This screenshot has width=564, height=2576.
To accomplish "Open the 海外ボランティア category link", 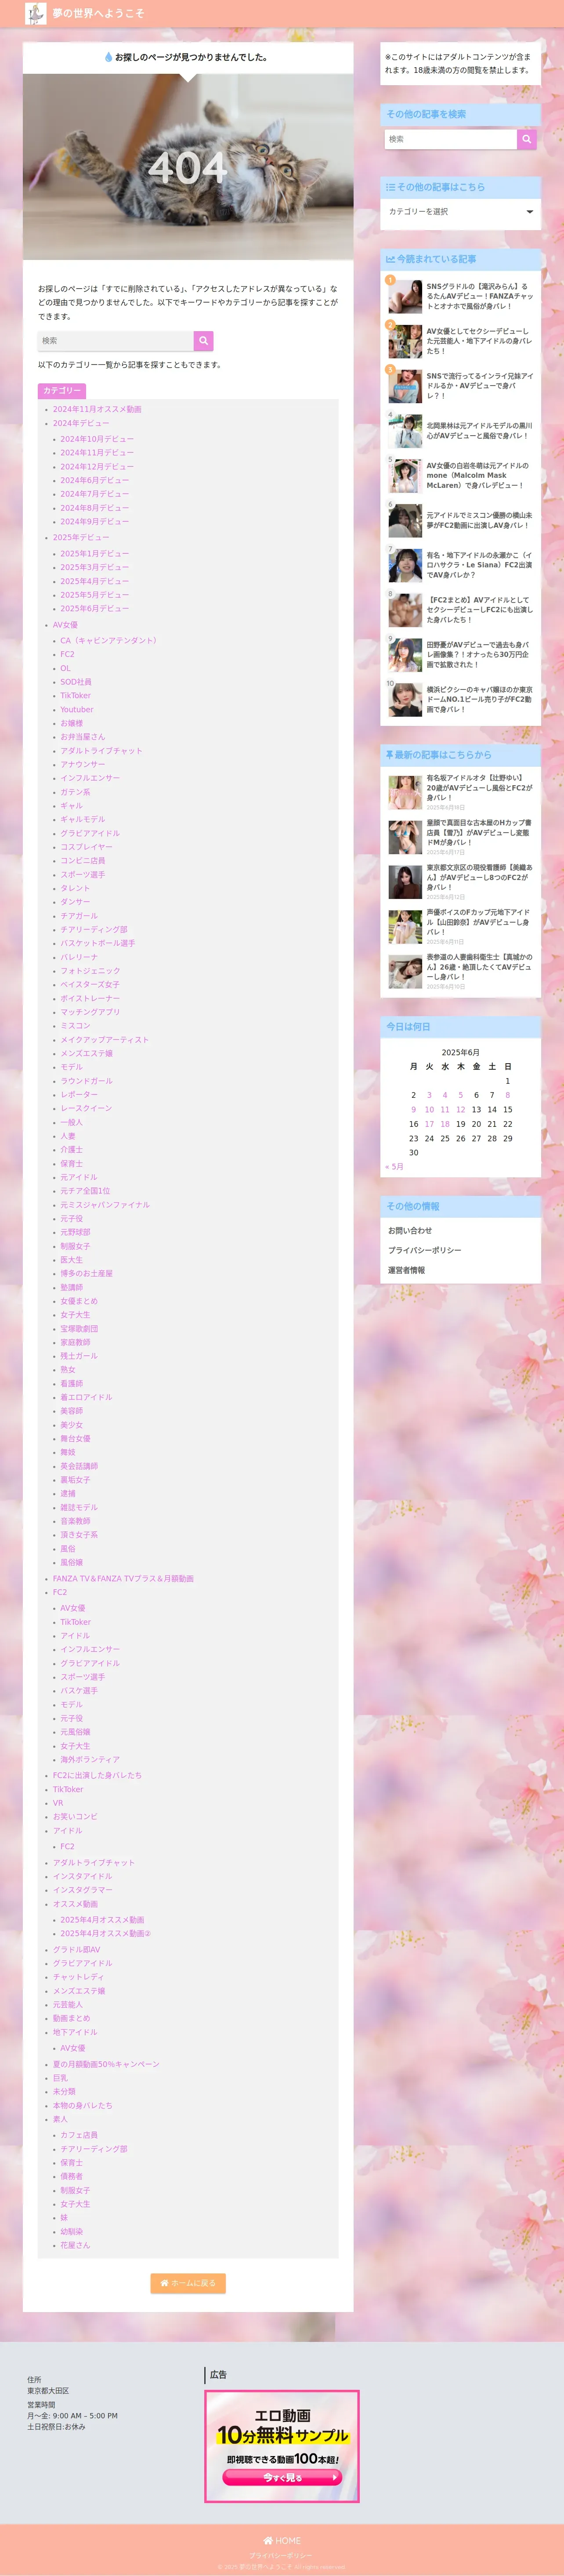I will (x=90, y=1760).
